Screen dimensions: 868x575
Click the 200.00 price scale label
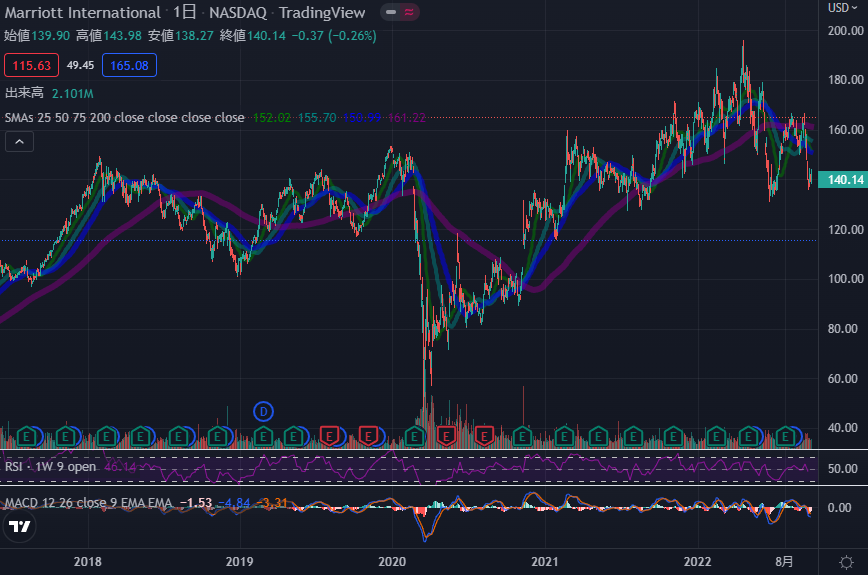(x=845, y=31)
